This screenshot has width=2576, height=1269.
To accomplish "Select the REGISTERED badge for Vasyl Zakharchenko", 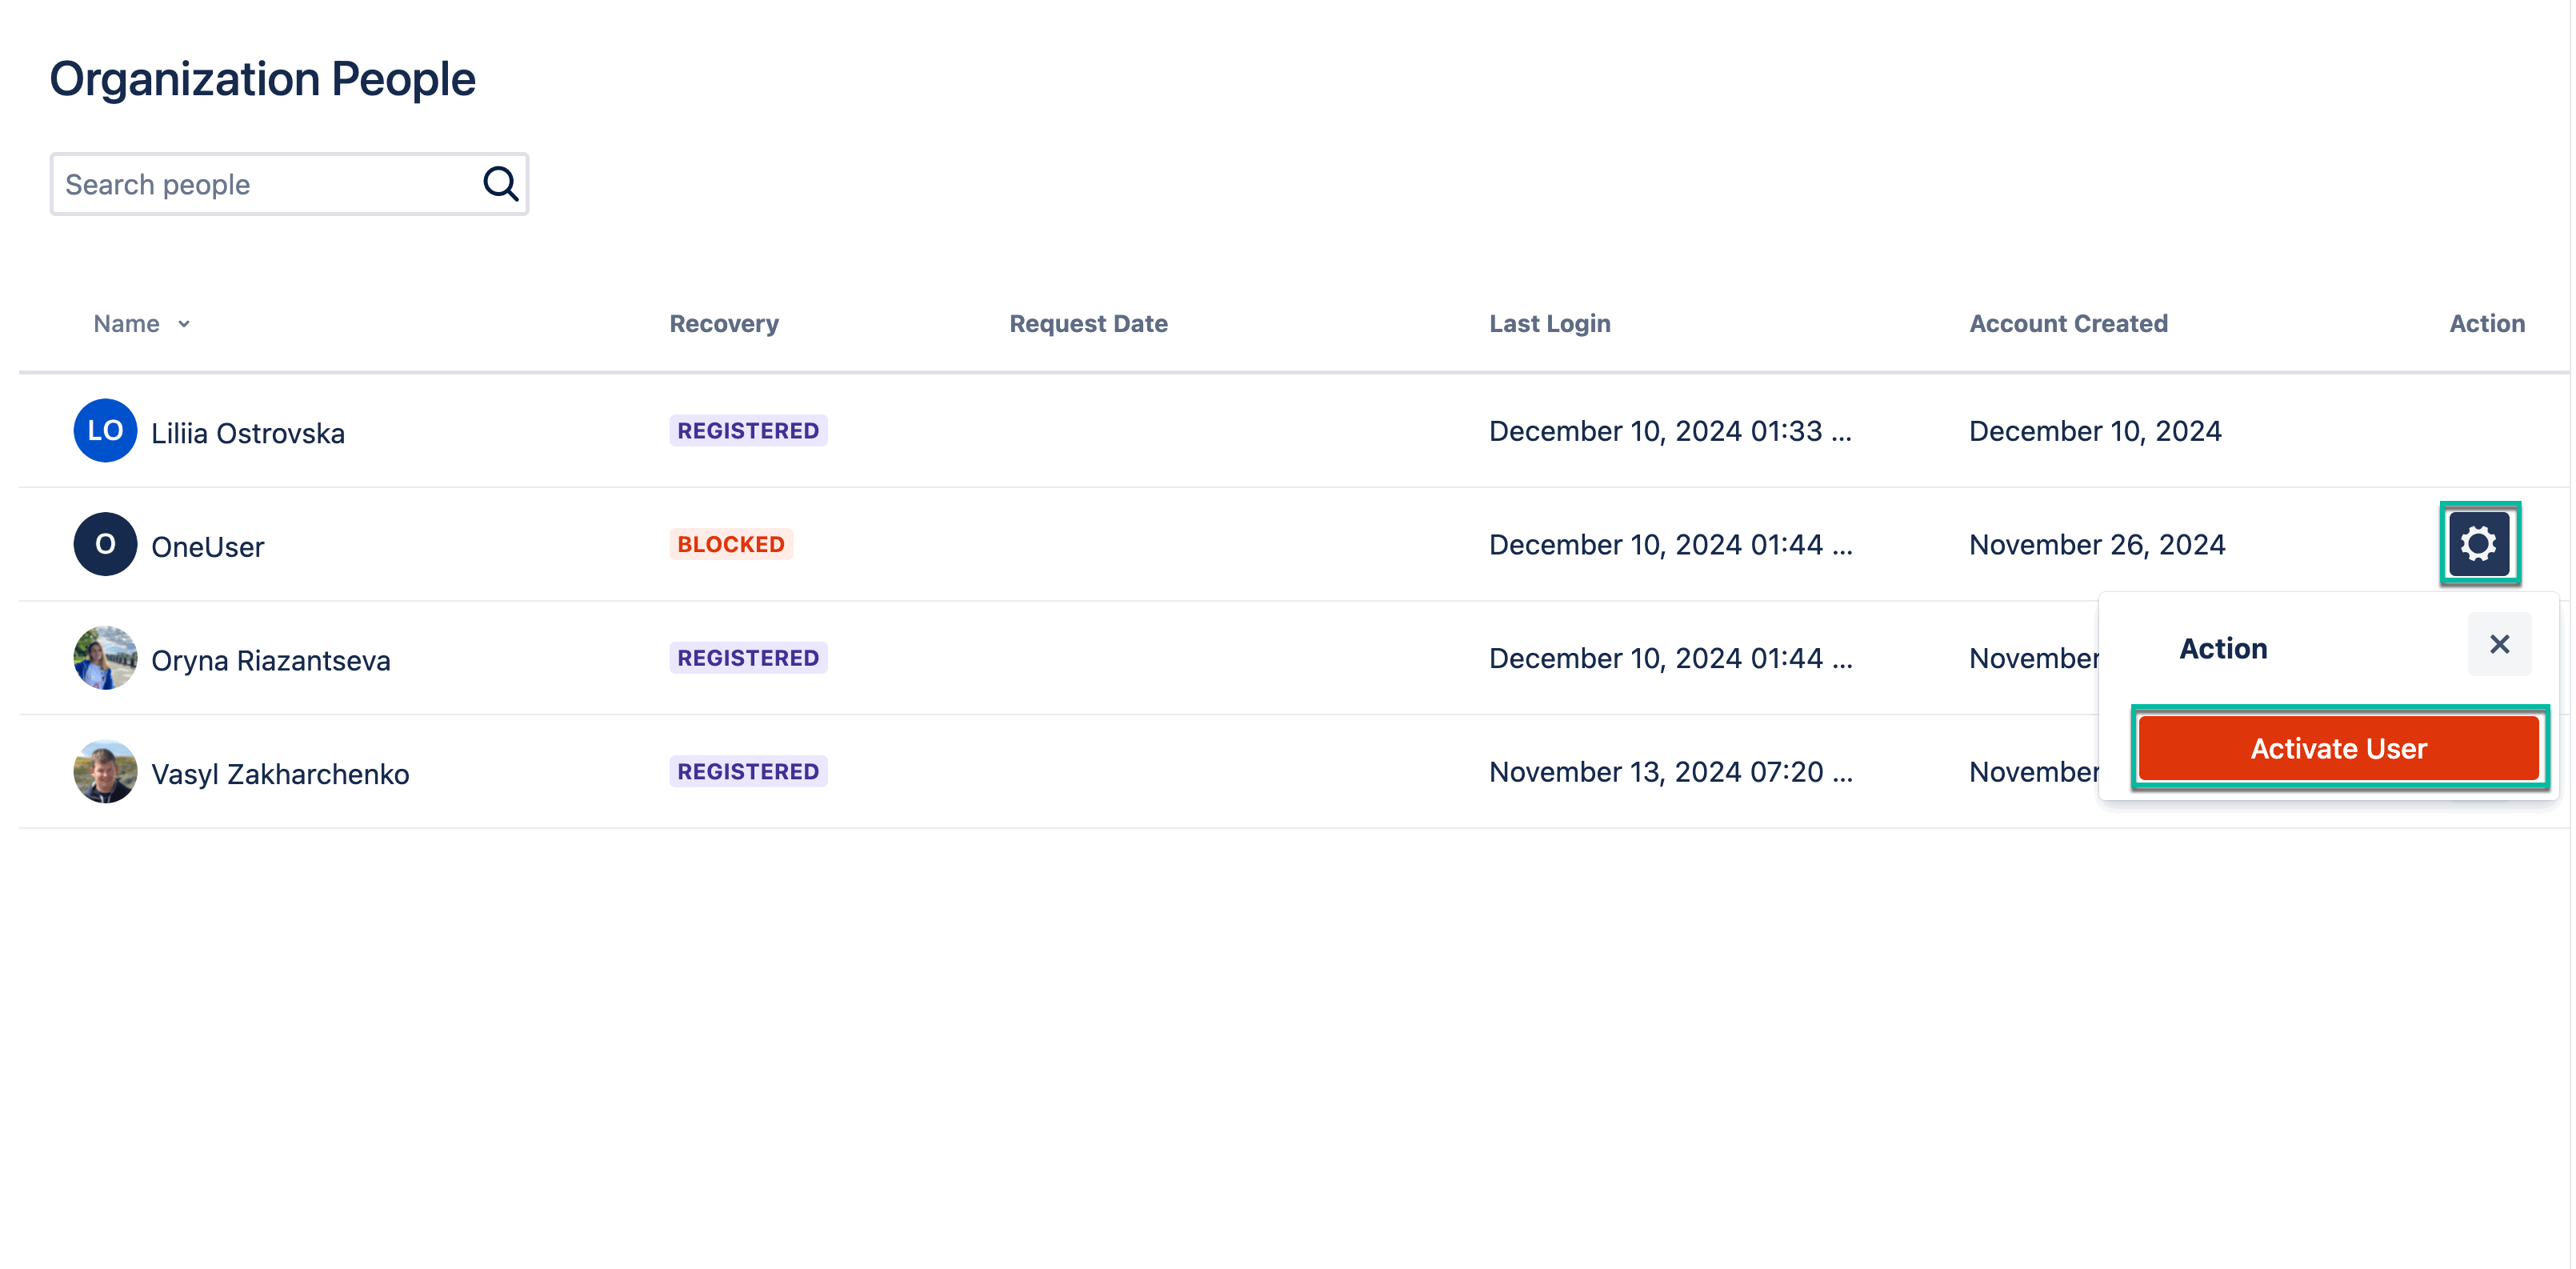I will [747, 771].
